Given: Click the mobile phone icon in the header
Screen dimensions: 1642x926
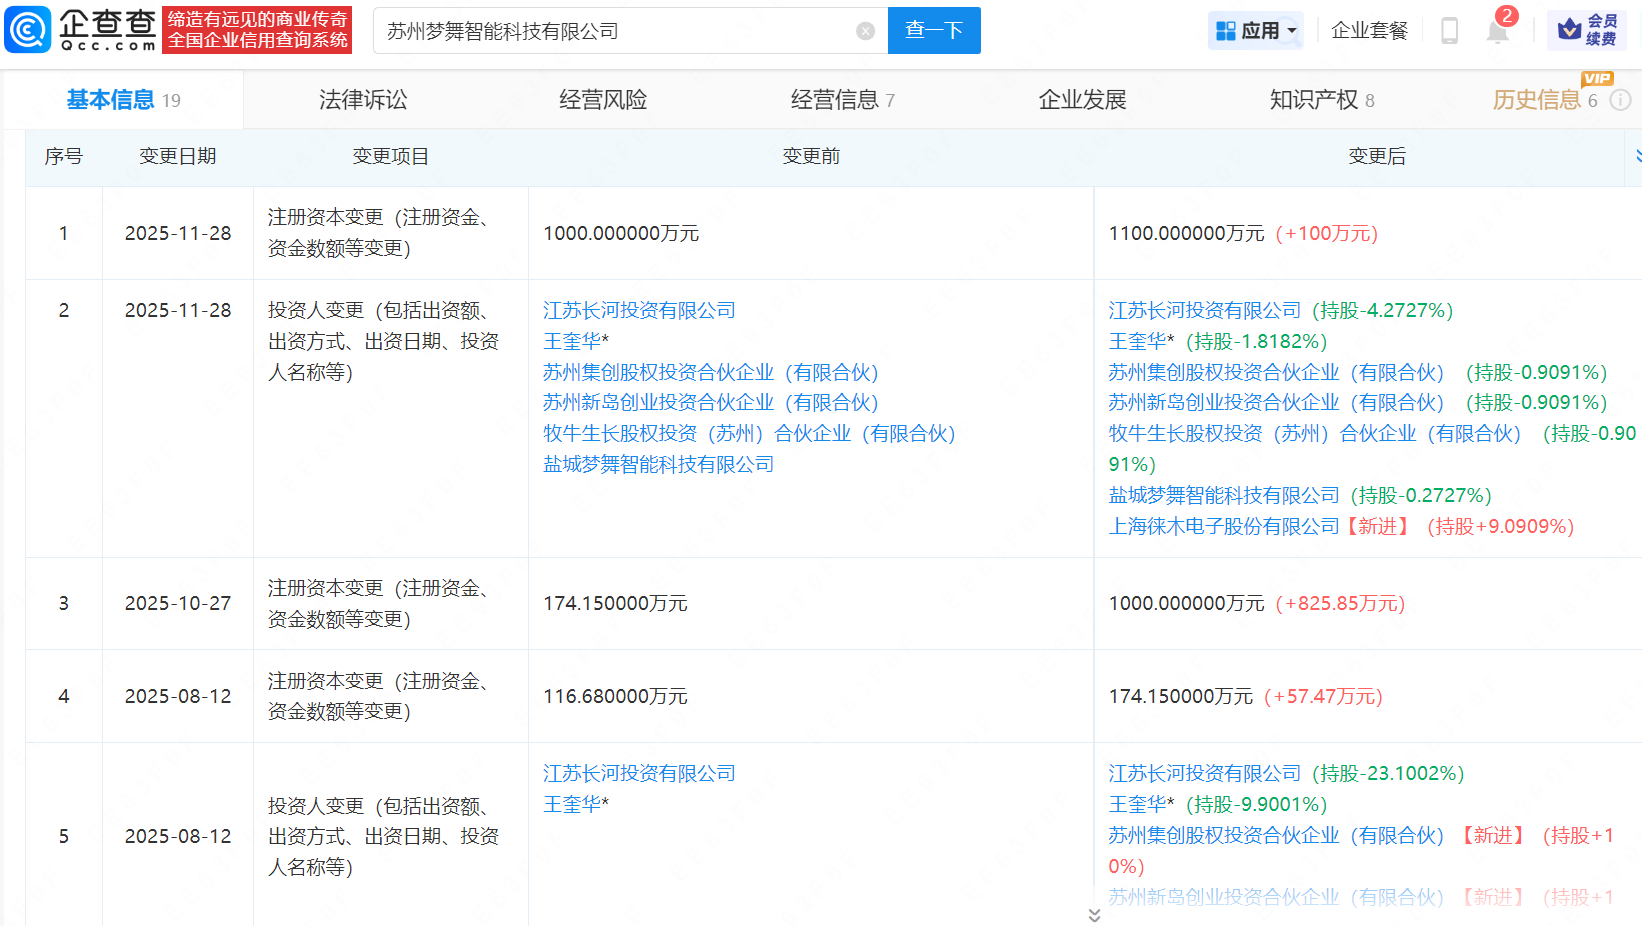Looking at the screenshot, I should click(1449, 30).
